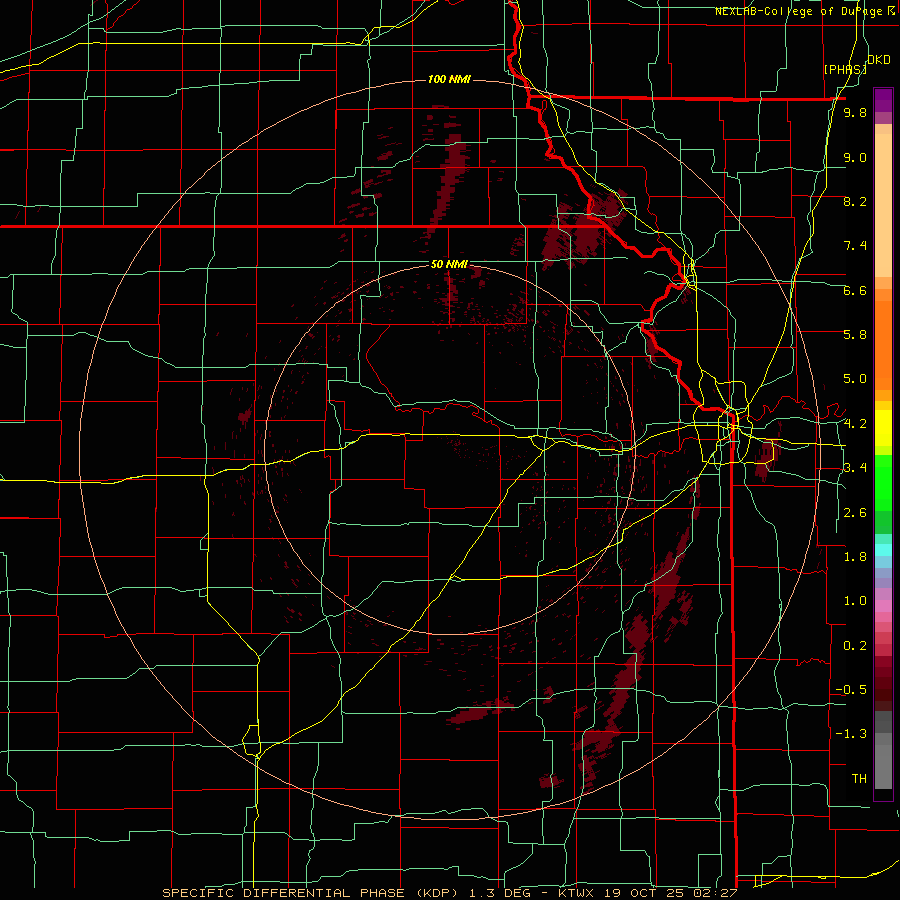Pick the orange segment of the color bar
900x900 pixels.
click(x=883, y=344)
